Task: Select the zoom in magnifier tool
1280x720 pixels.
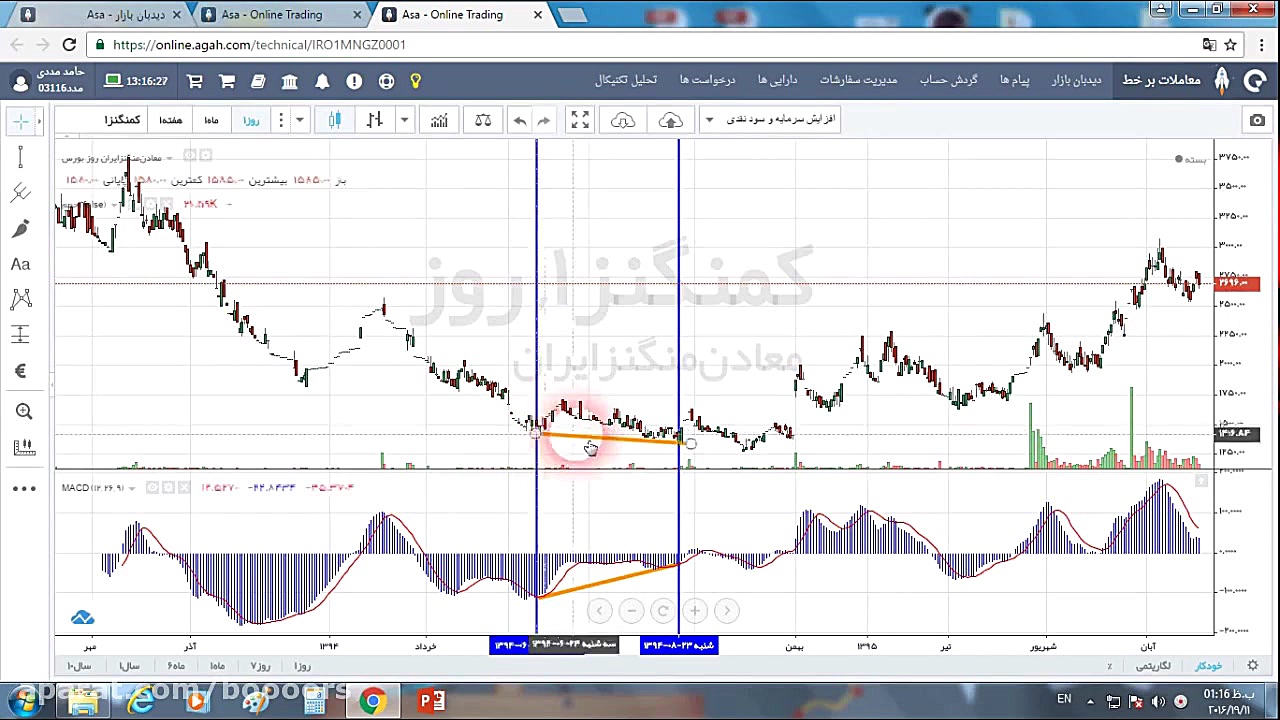Action: click(24, 411)
